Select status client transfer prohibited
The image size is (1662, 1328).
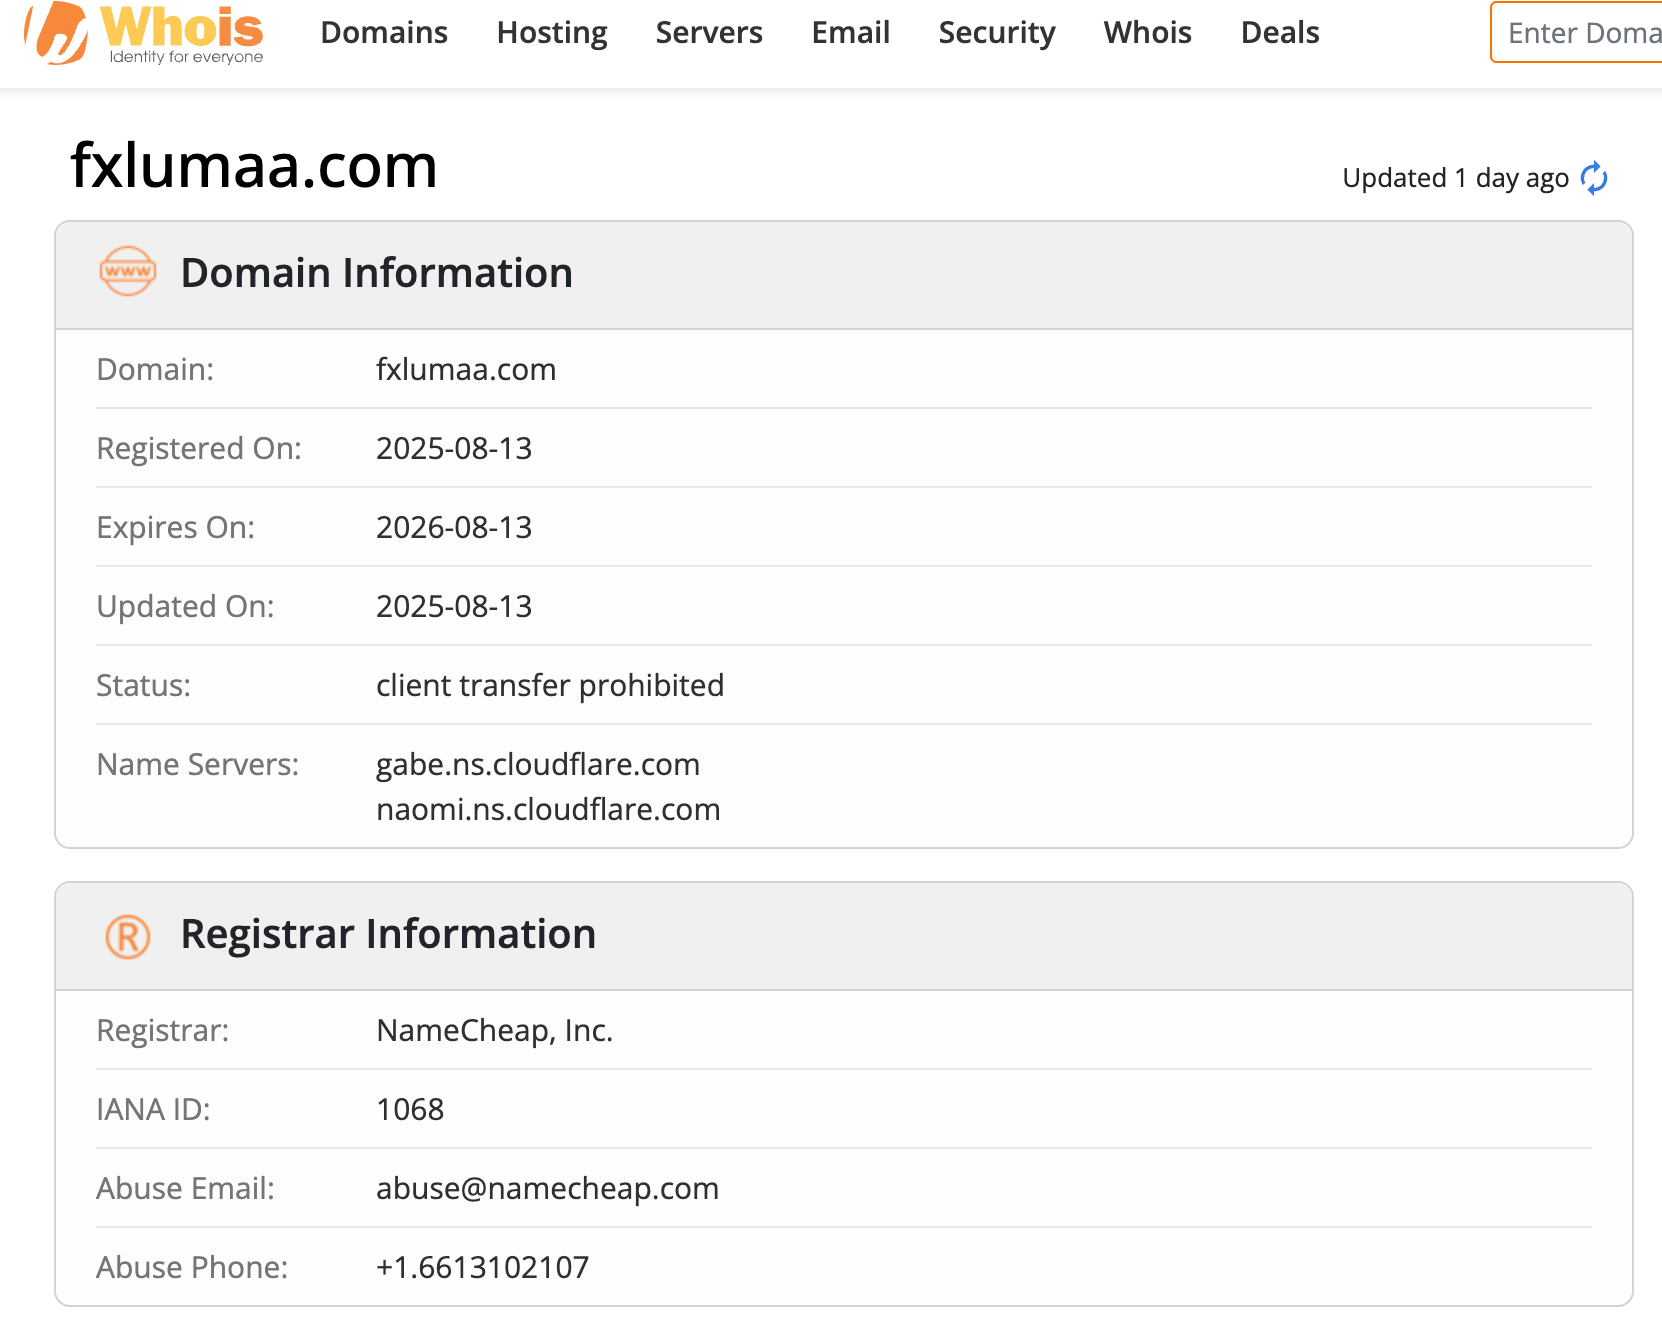550,686
